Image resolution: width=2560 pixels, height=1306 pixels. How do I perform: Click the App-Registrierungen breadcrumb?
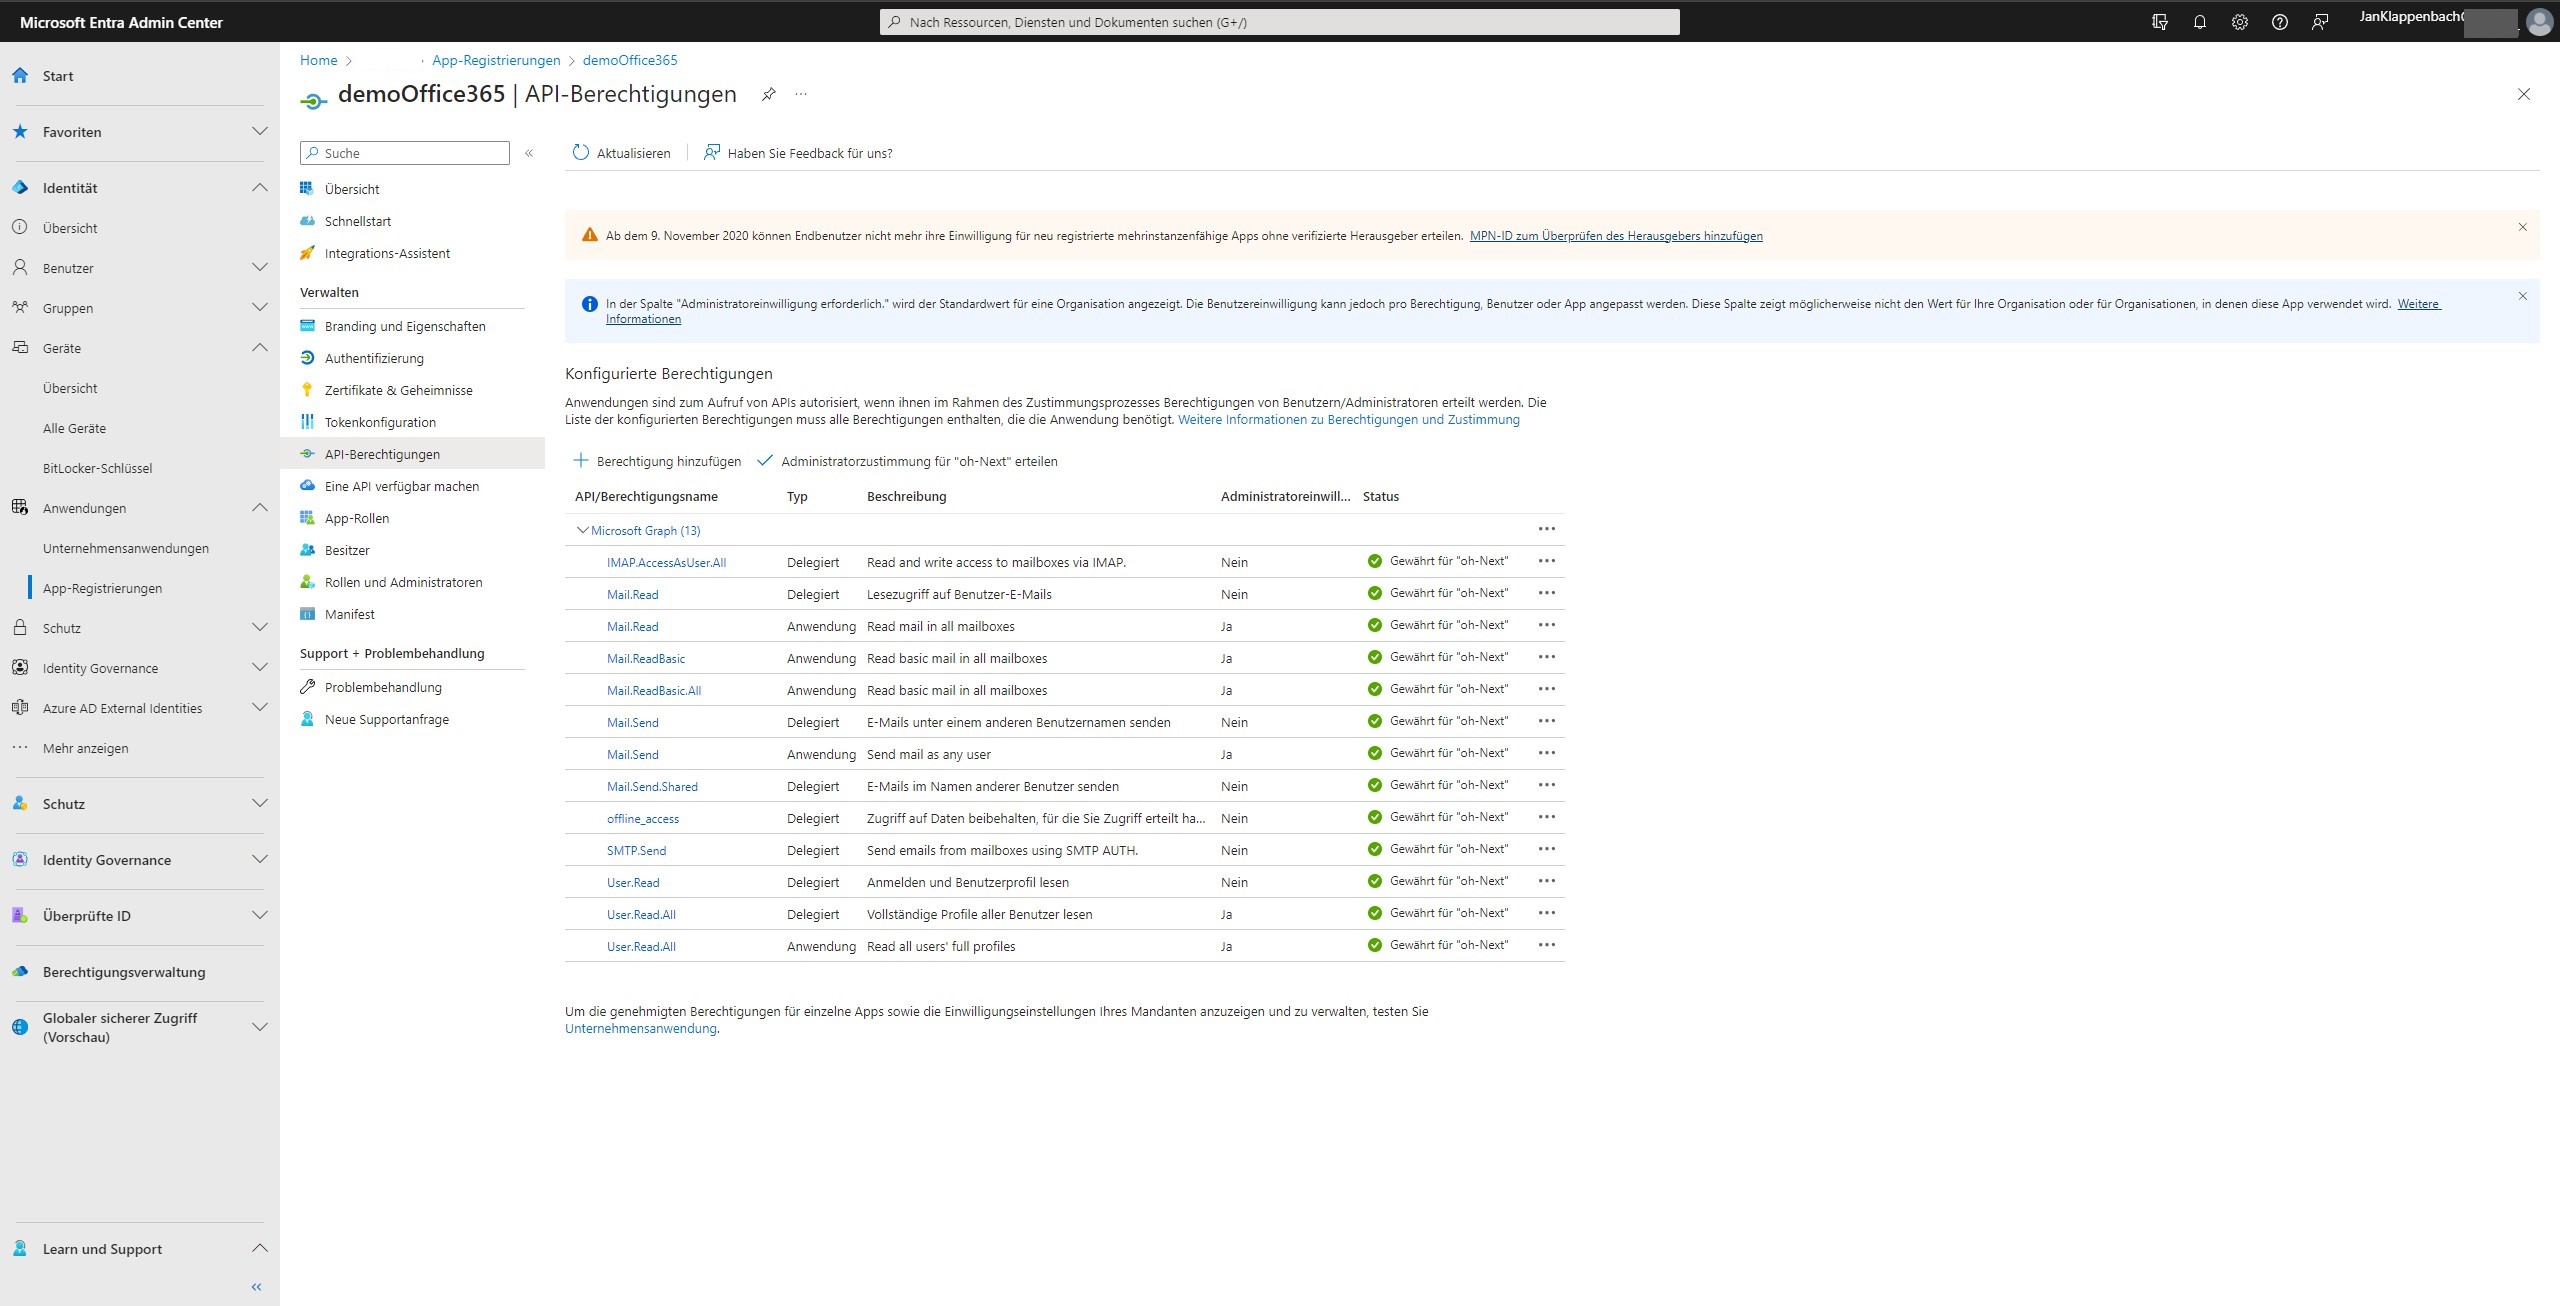(496, 60)
